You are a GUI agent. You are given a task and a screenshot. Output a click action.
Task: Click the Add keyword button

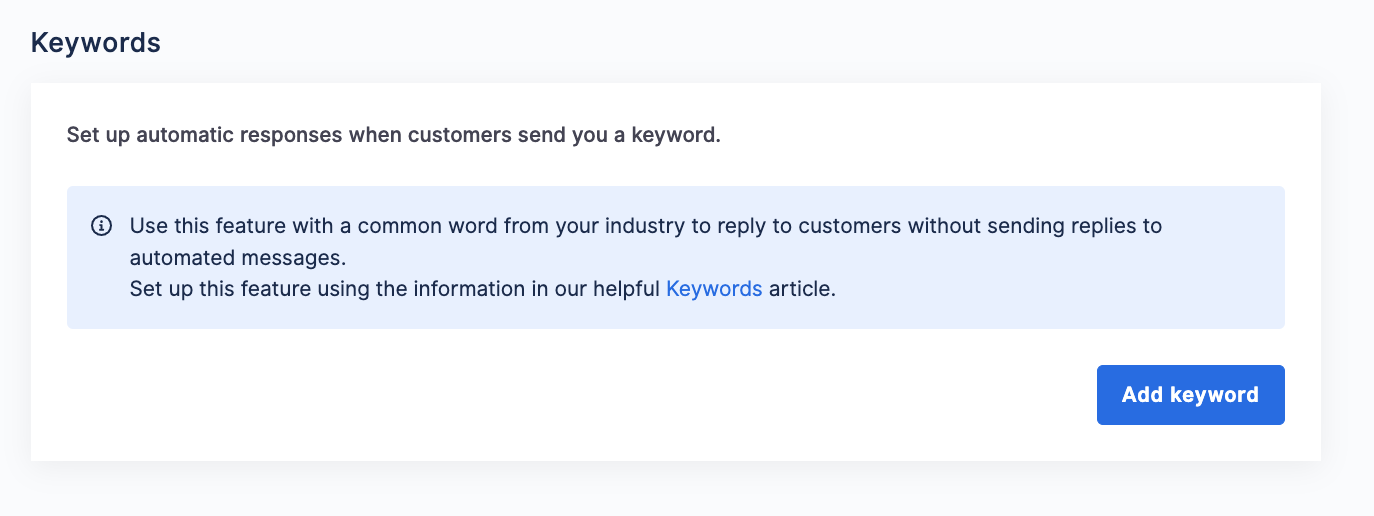point(1190,395)
